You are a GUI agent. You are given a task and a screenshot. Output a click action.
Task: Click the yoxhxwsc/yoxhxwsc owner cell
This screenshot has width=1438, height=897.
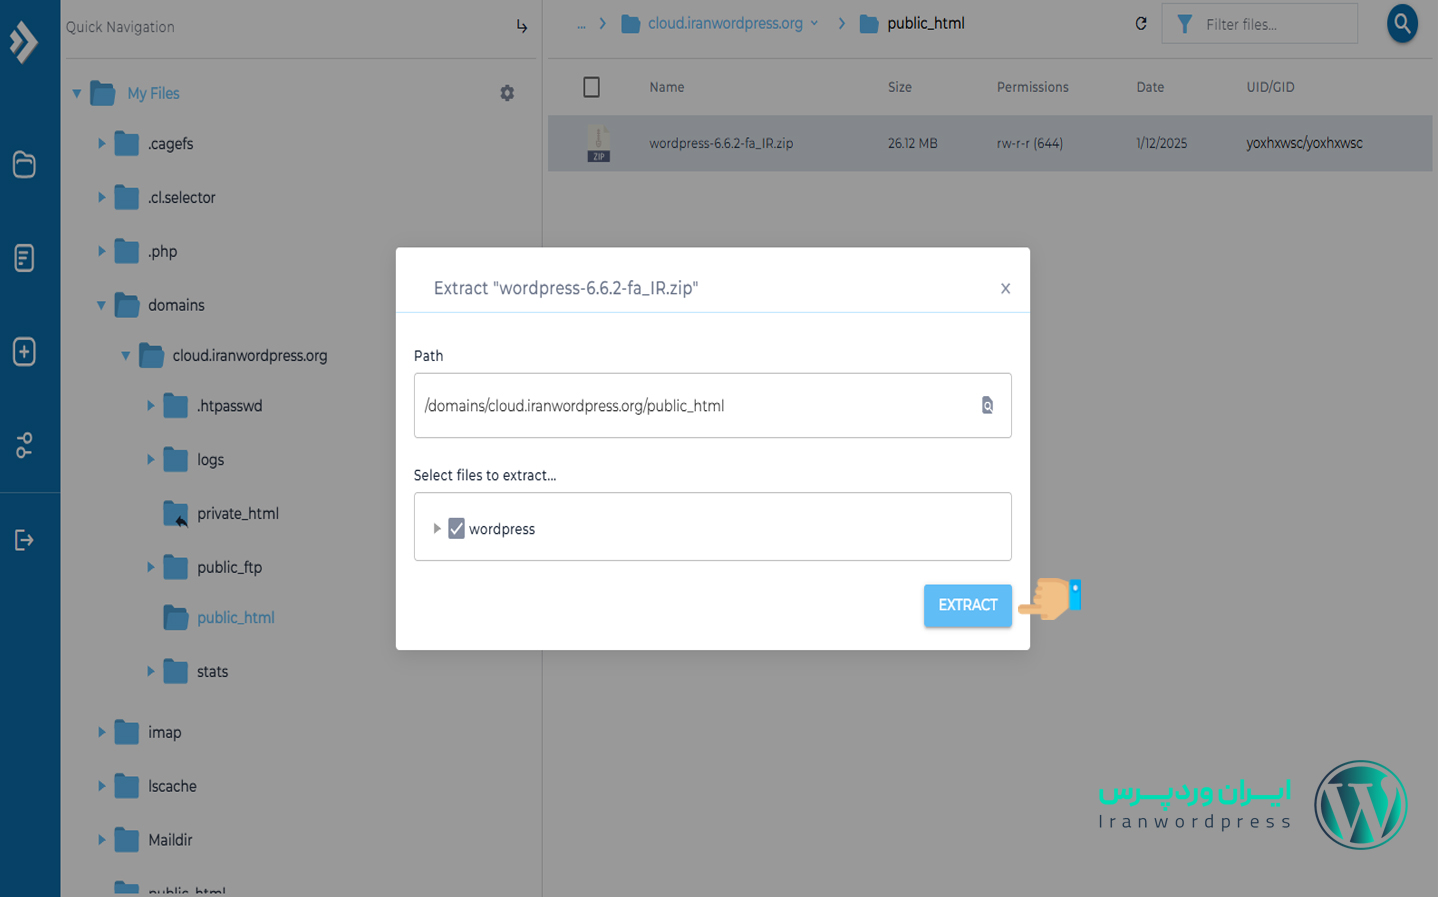pos(1304,143)
